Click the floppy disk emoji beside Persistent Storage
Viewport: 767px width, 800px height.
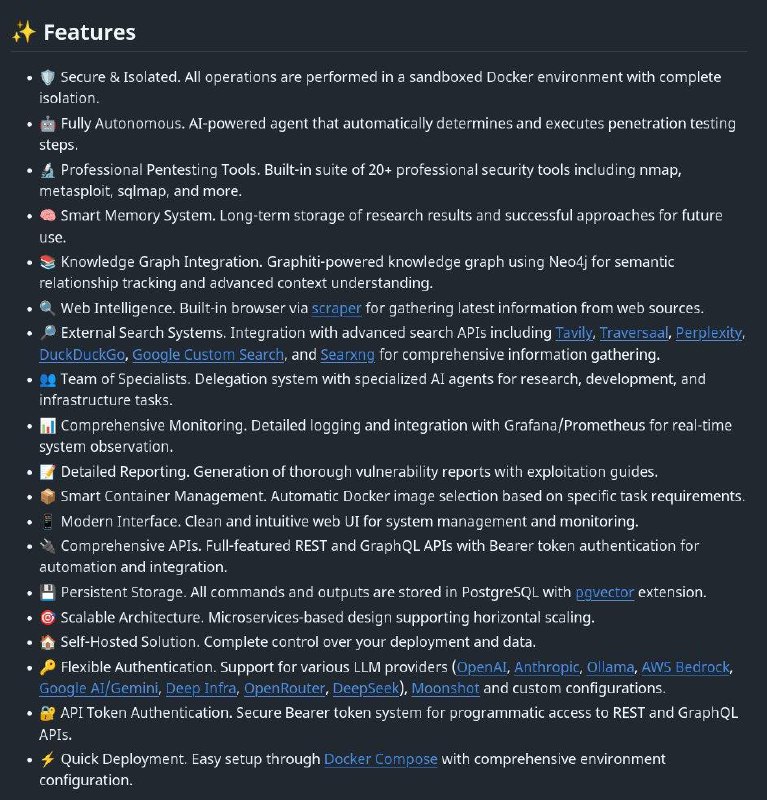pyautogui.click(x=48, y=593)
